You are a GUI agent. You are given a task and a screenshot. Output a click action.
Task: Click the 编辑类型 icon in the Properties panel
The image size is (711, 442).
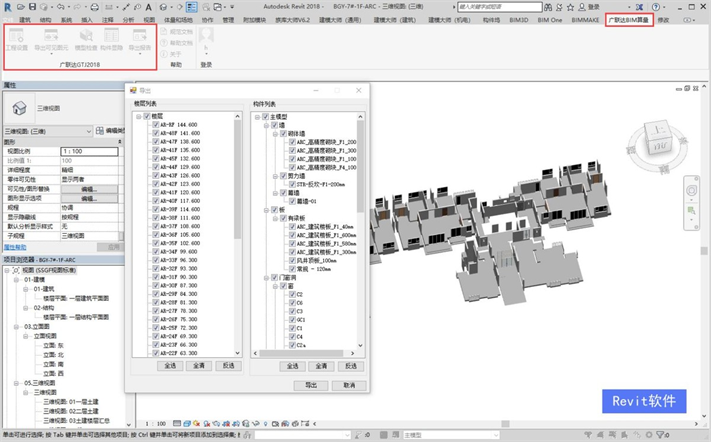point(100,131)
